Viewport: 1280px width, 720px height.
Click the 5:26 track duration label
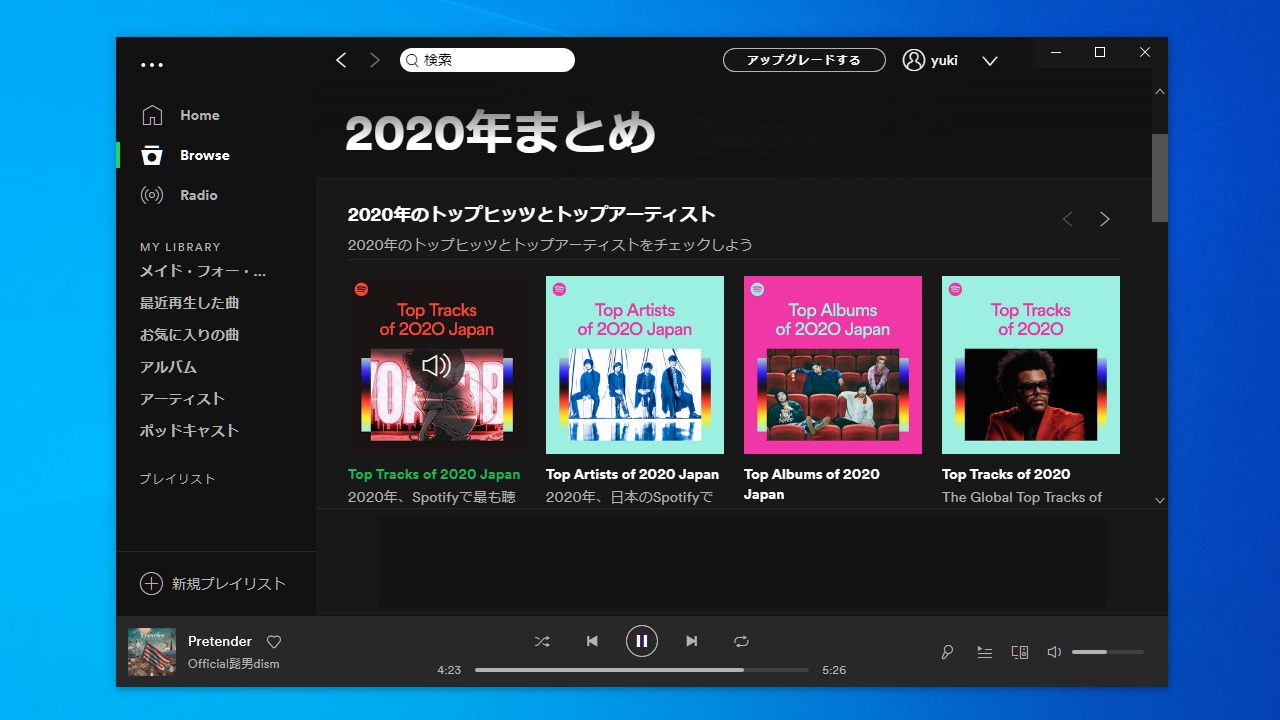834,670
